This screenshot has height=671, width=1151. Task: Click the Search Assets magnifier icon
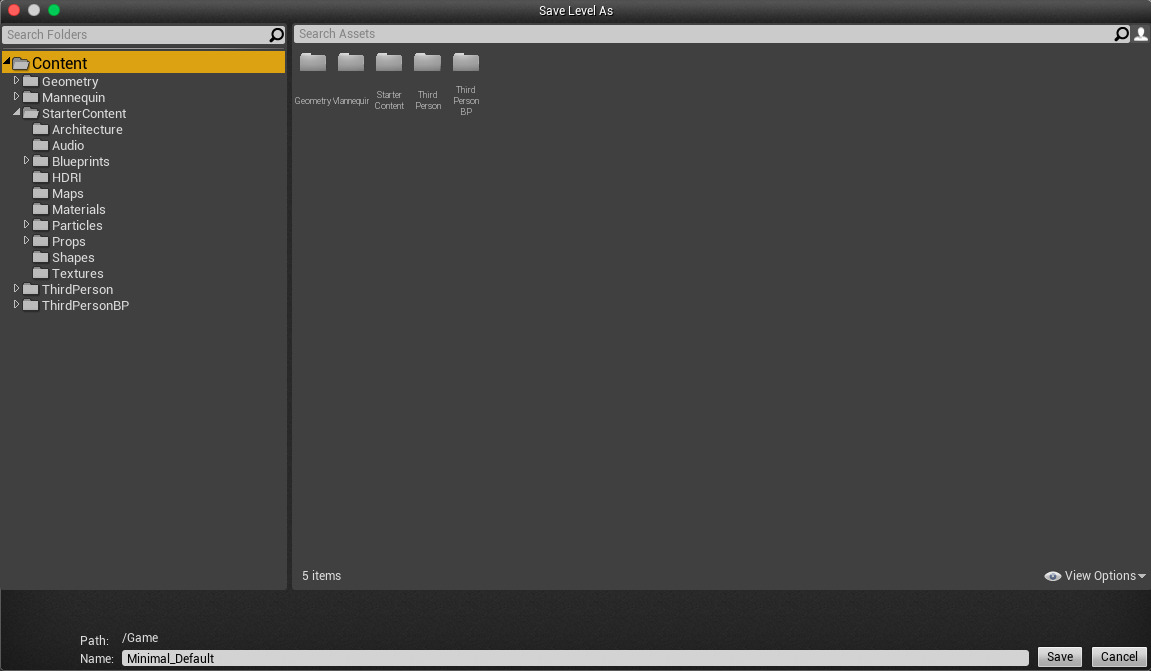[1122, 34]
